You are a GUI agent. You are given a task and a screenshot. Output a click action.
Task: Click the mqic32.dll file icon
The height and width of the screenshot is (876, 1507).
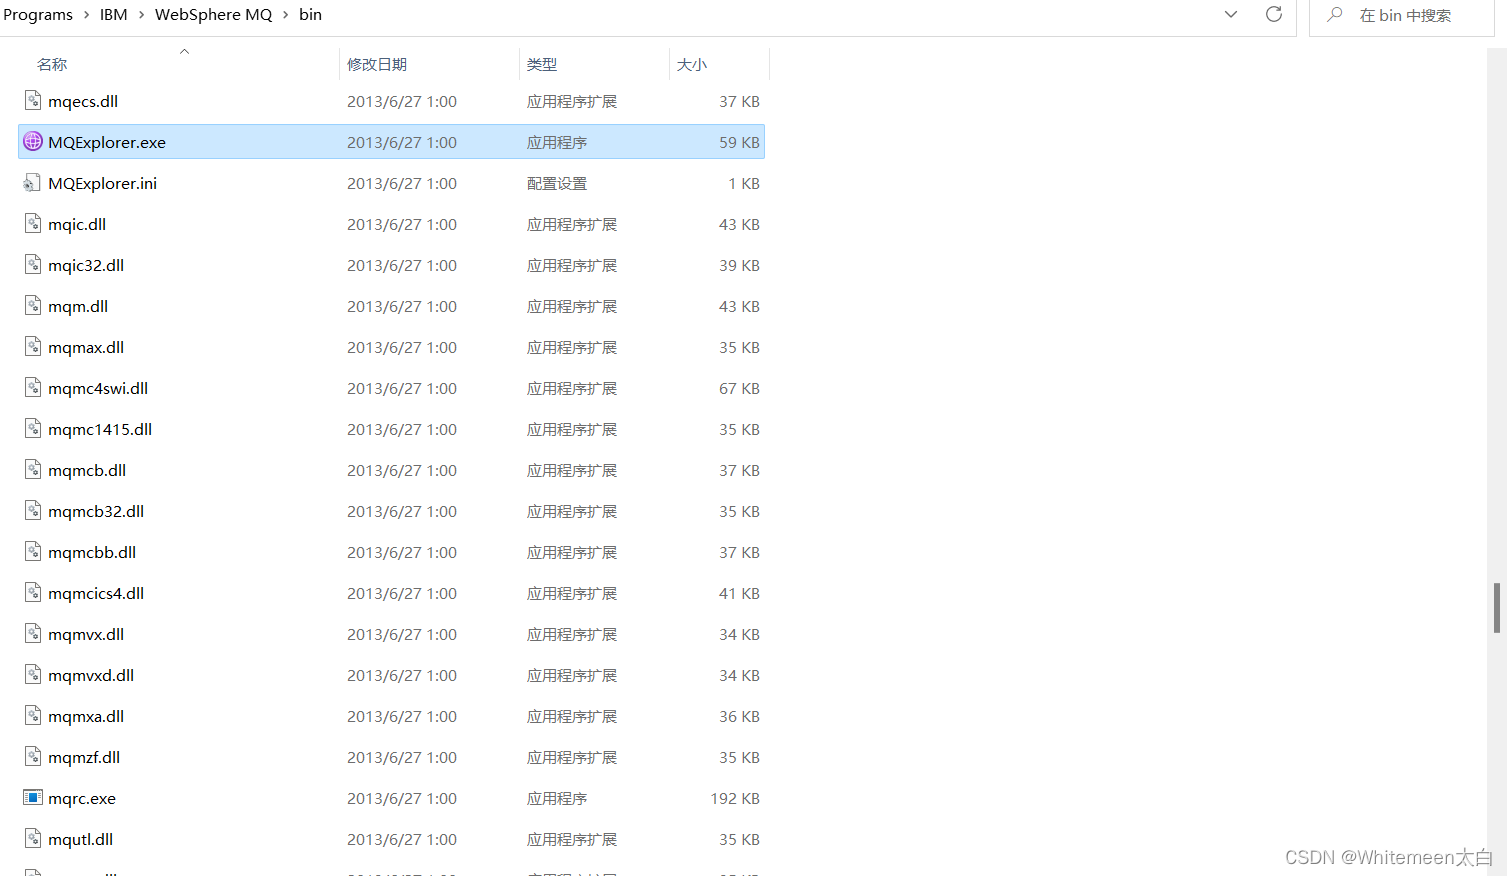tap(33, 265)
